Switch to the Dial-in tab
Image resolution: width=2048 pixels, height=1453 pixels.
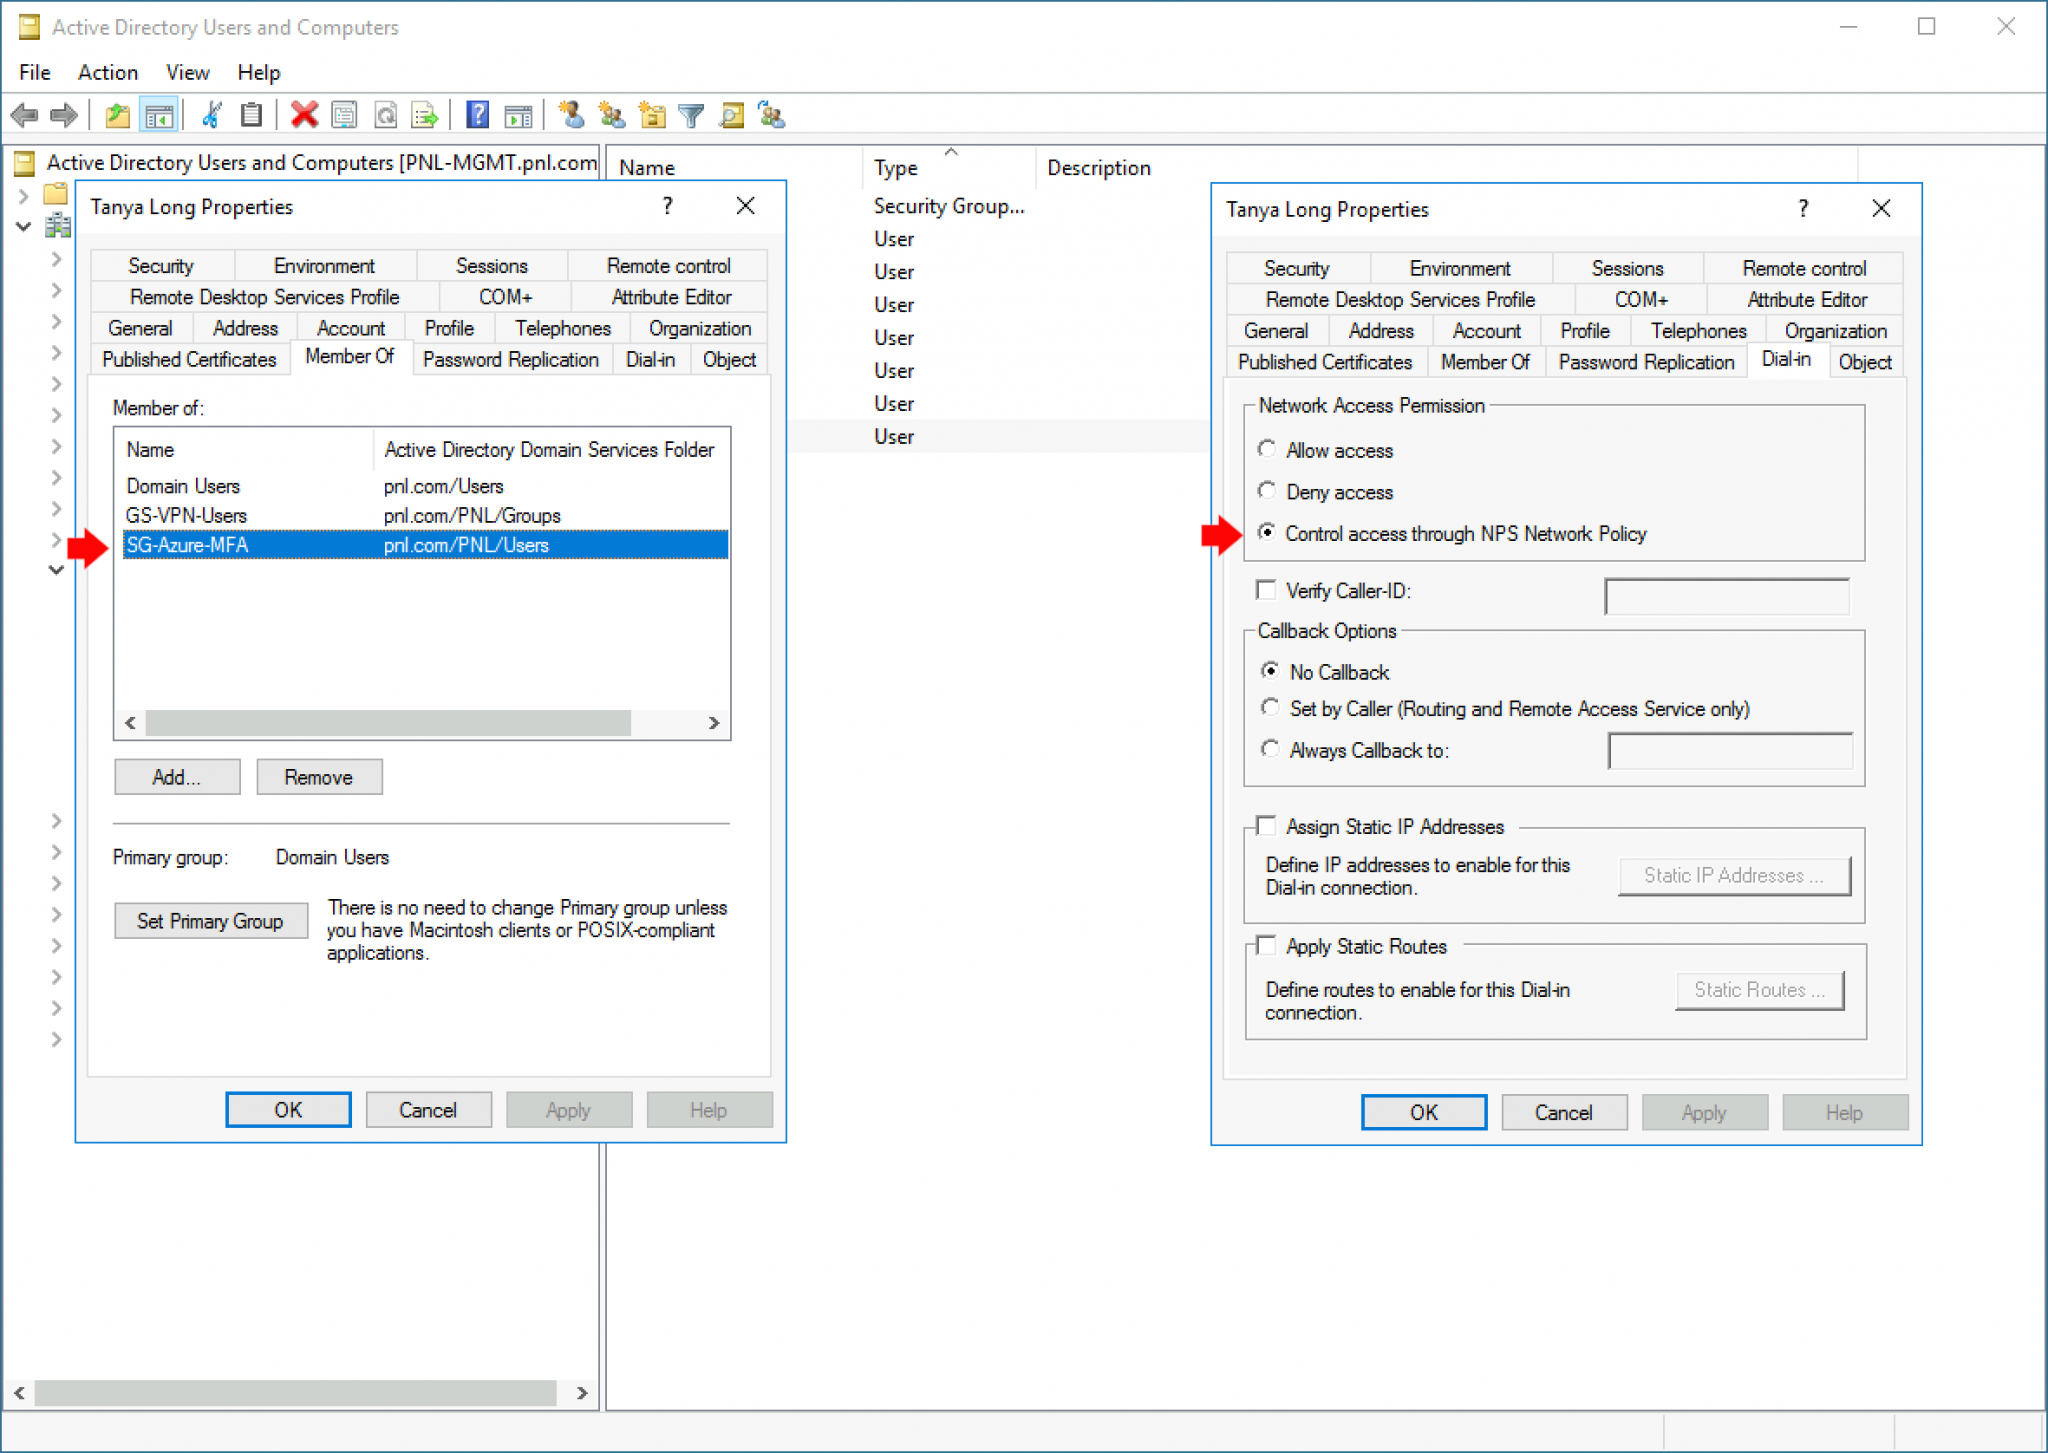(x=1787, y=361)
